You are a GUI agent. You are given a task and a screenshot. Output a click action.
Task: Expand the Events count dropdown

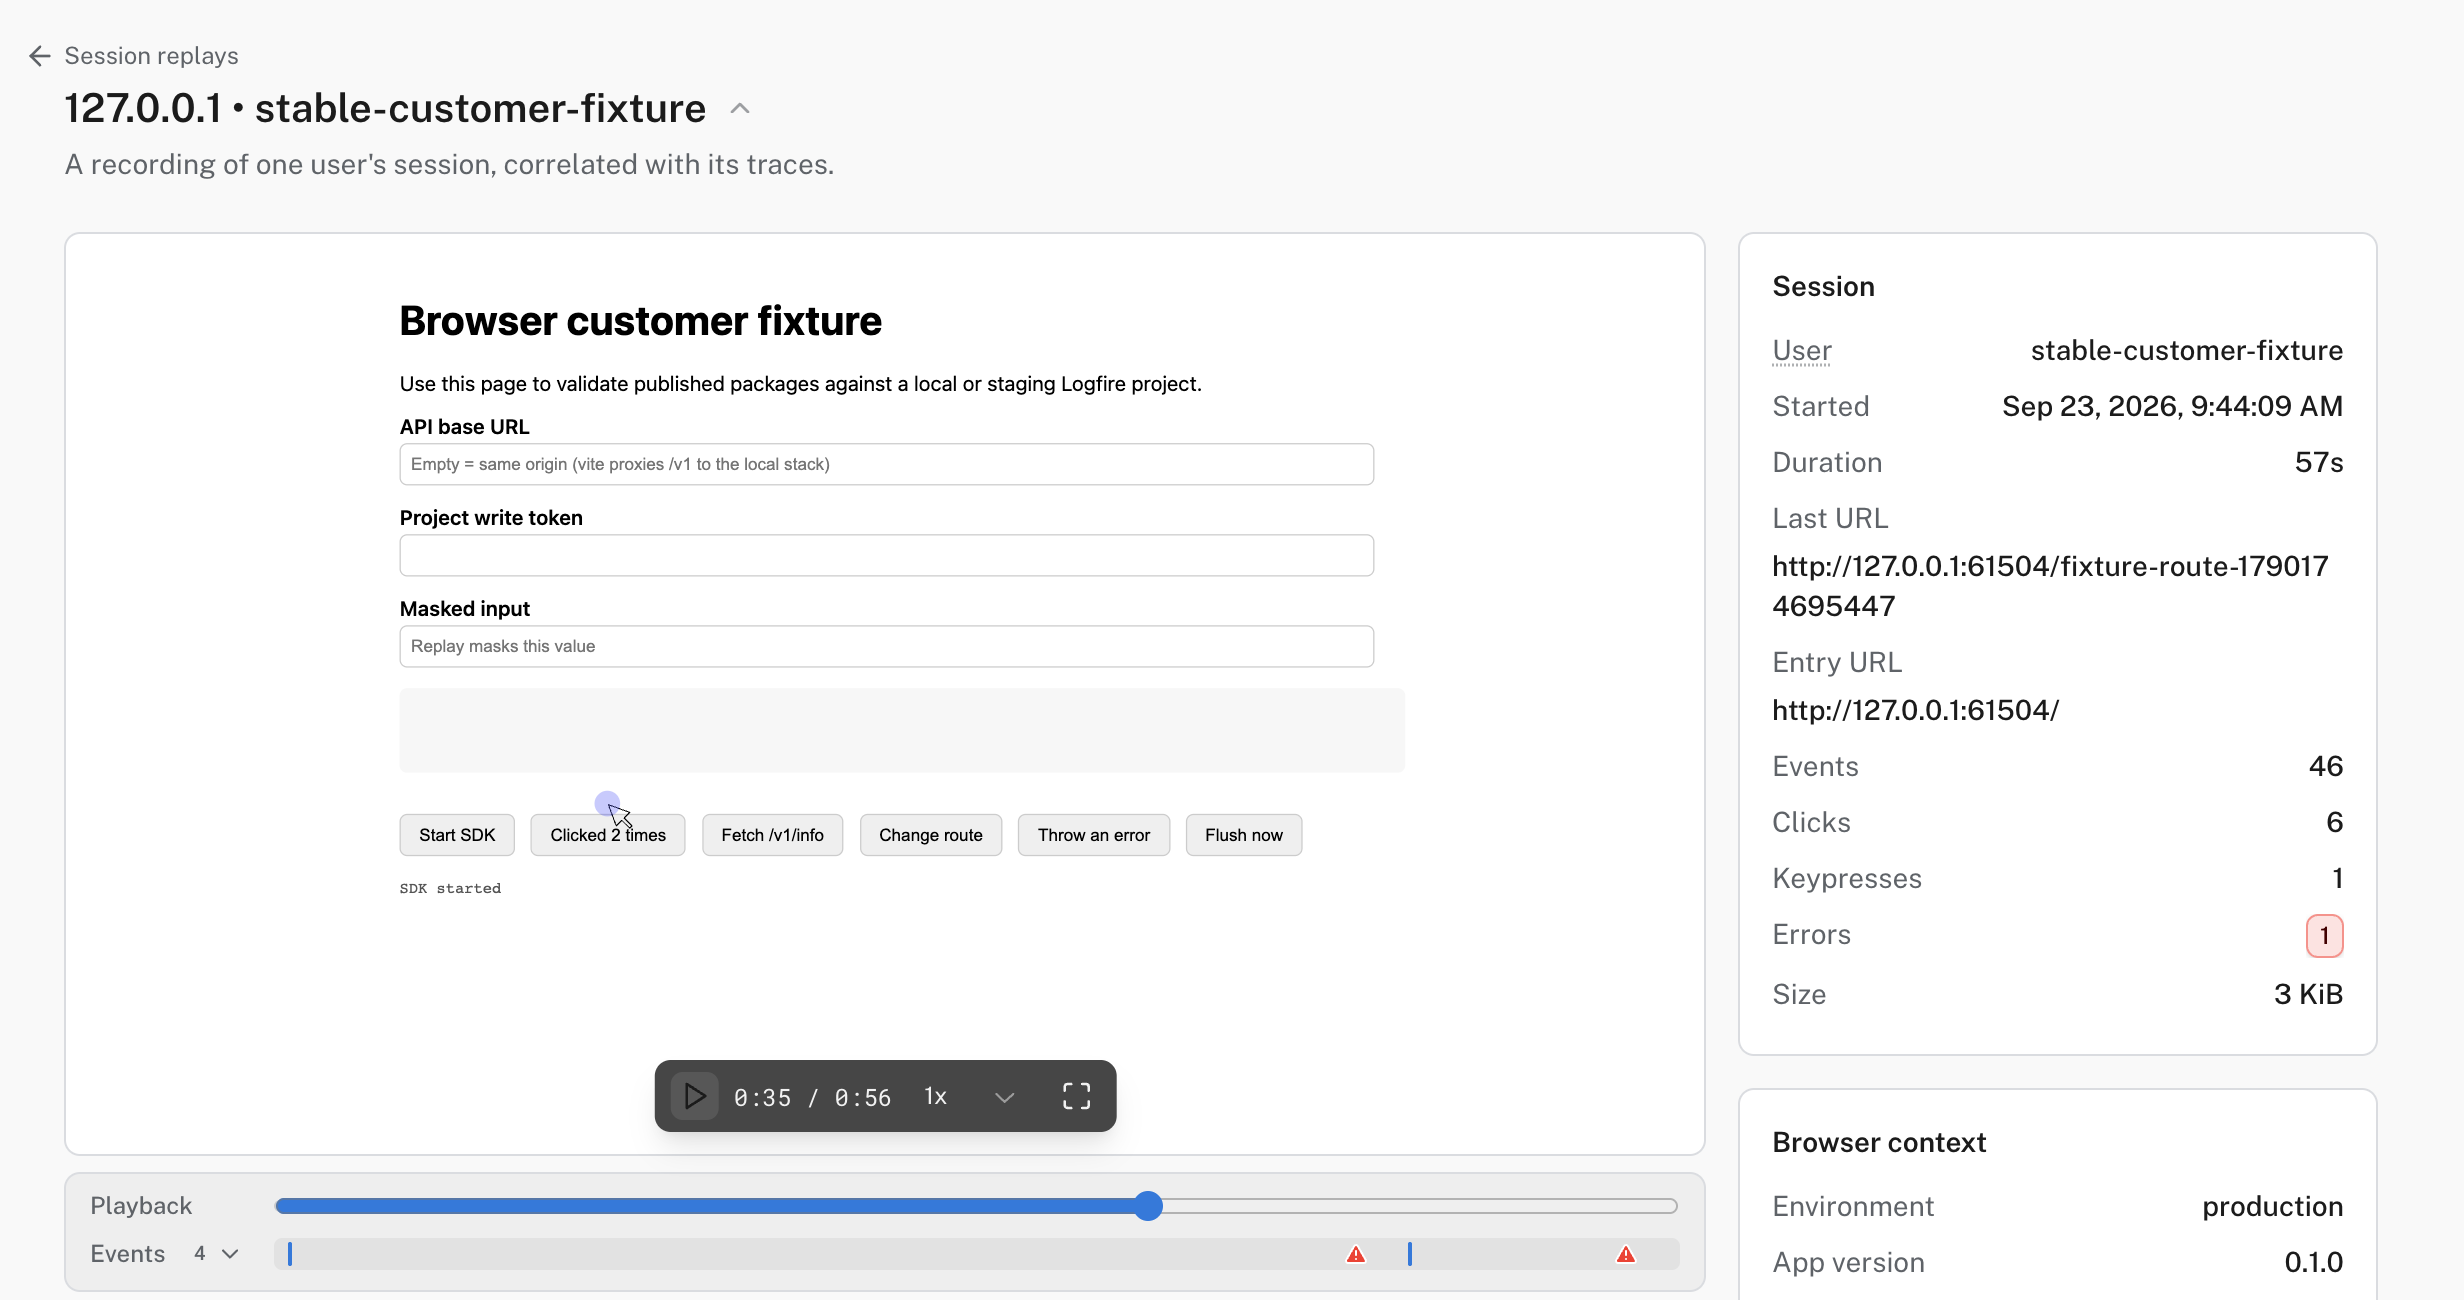[217, 1254]
